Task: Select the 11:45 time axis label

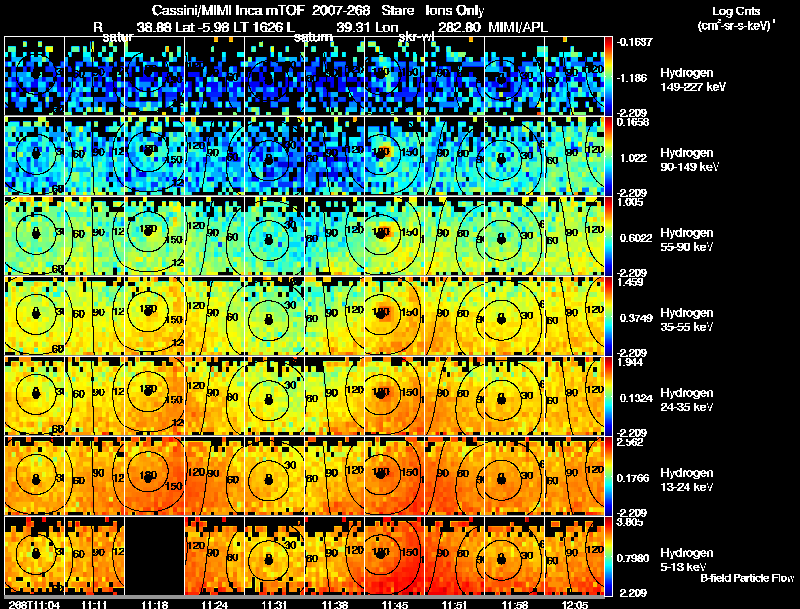Action: tap(394, 604)
